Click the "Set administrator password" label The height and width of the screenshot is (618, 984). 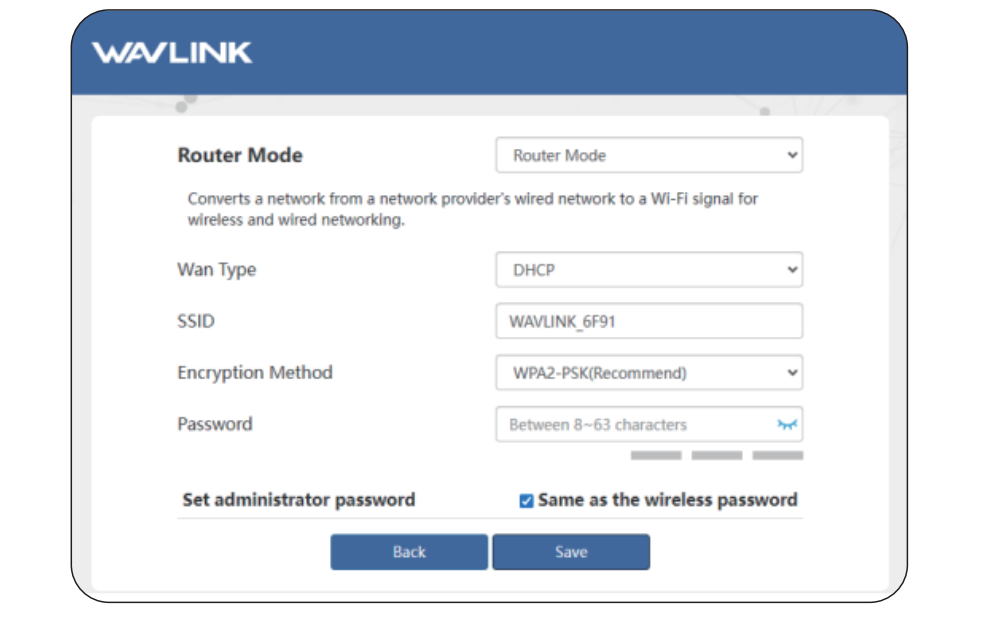(298, 500)
